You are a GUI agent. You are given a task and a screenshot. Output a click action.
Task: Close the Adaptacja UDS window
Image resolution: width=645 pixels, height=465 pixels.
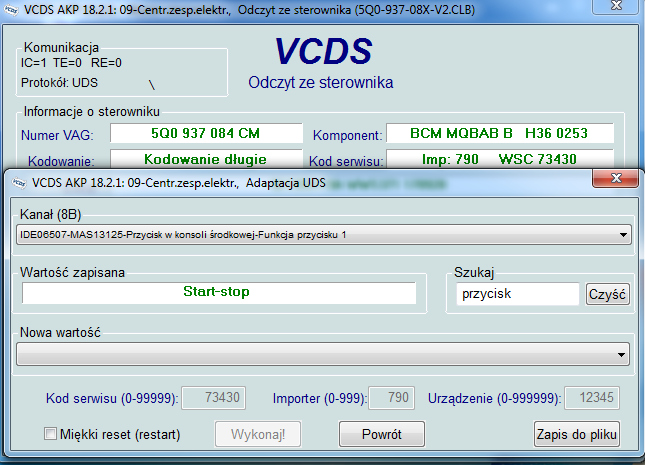[616, 178]
